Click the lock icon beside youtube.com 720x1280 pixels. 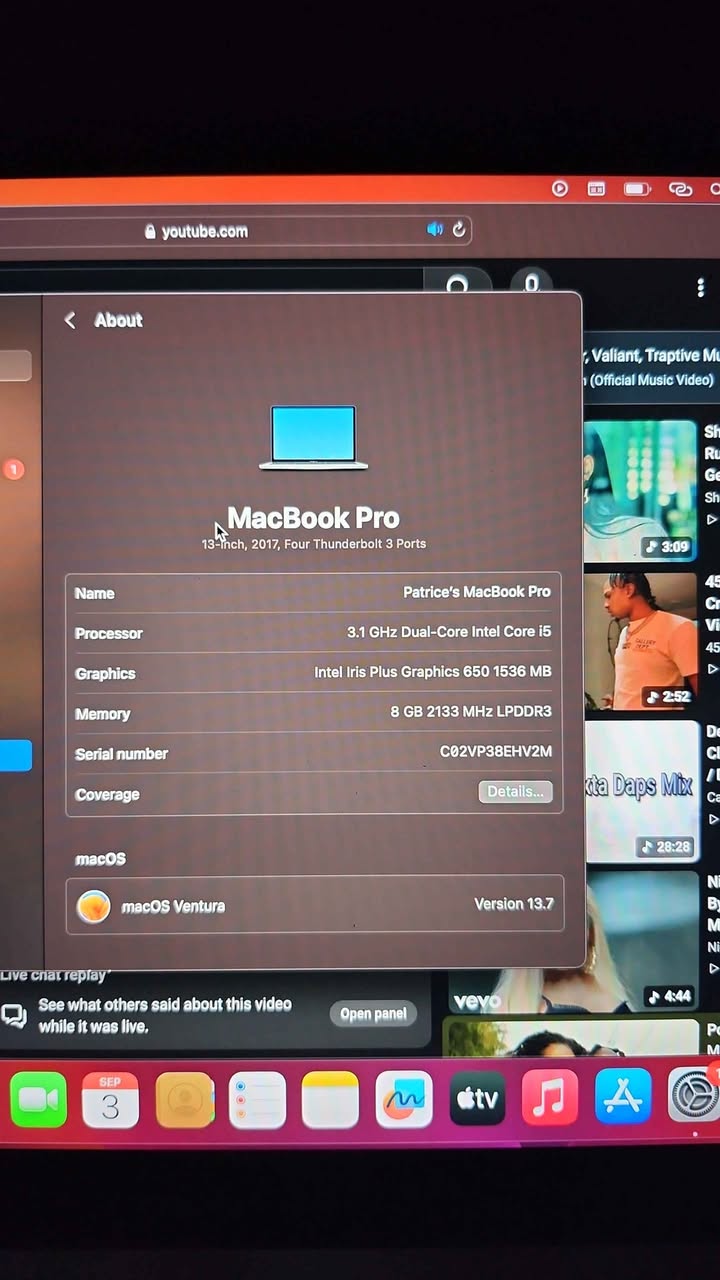pyautogui.click(x=150, y=231)
